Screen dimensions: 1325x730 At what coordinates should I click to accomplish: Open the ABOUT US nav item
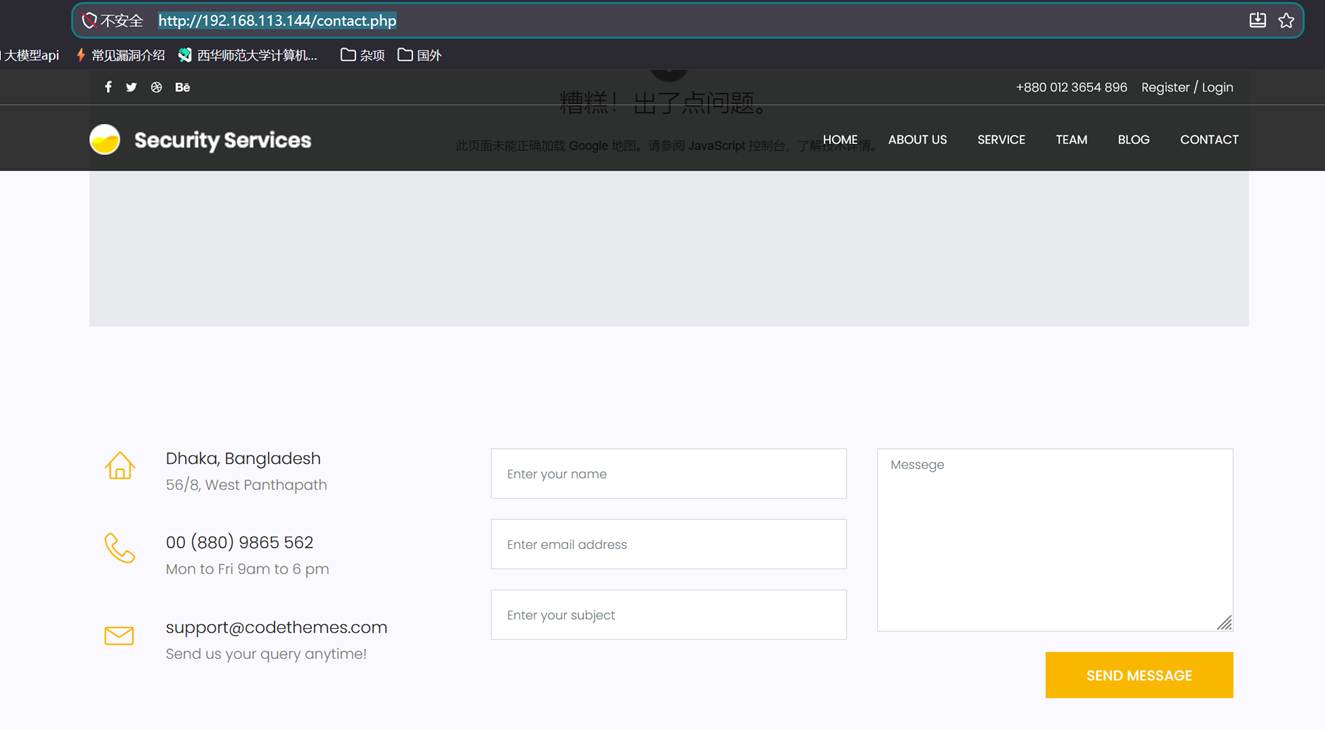click(917, 140)
